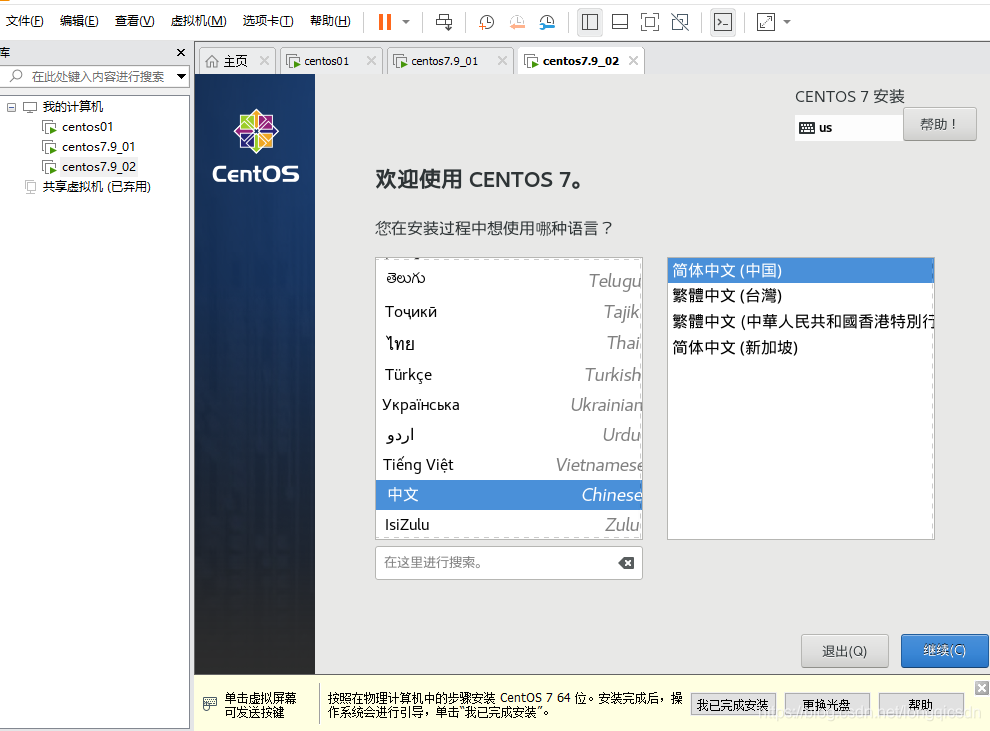Select centos7.9_01 in the library tree

pyautogui.click(x=98, y=147)
